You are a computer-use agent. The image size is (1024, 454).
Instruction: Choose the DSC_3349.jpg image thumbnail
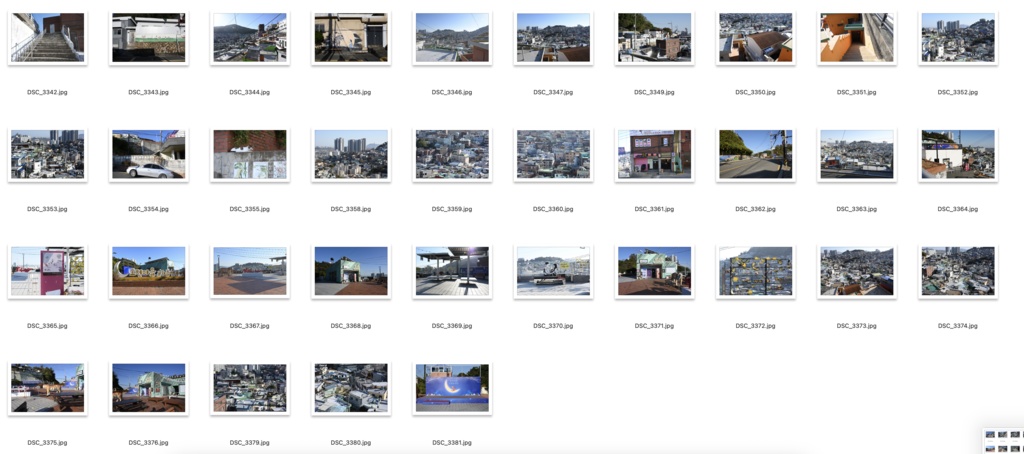pos(654,38)
